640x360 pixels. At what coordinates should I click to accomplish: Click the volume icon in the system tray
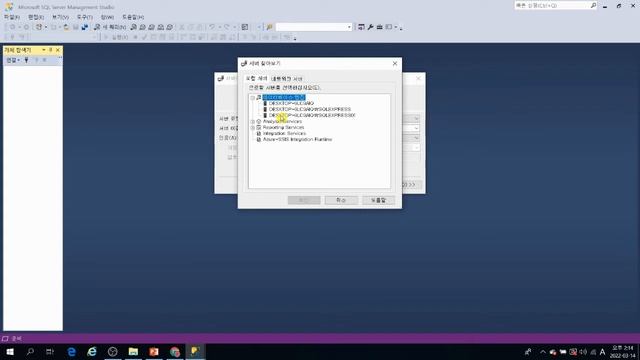click(583, 352)
